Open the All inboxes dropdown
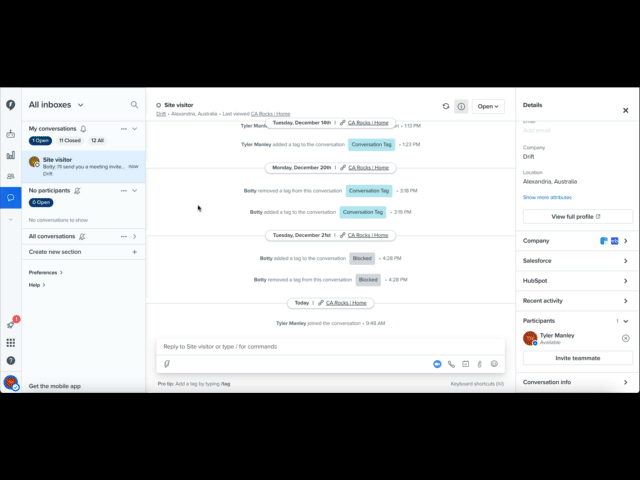 56,105
